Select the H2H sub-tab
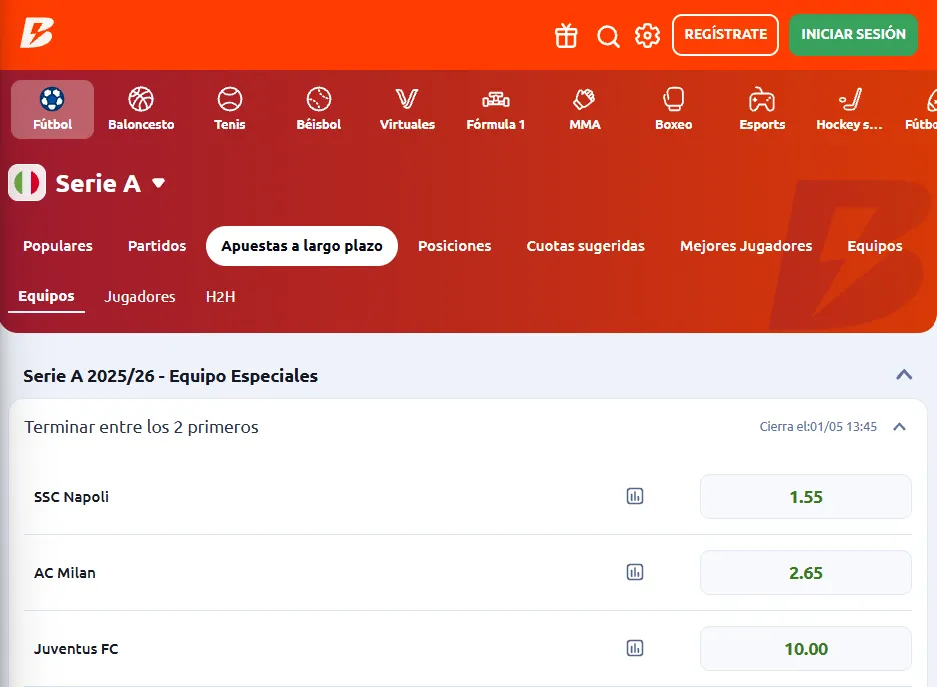The height and width of the screenshot is (687, 937). [x=221, y=296]
